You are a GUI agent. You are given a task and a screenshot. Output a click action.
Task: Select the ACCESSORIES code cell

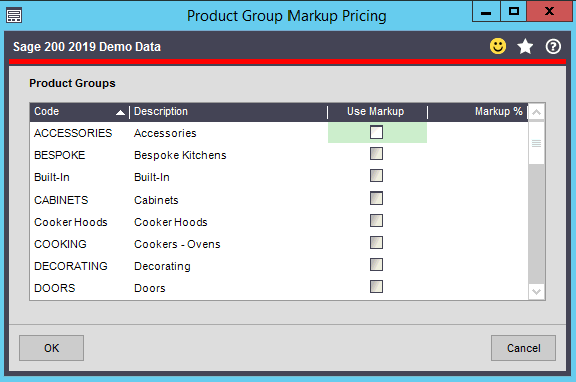80,133
